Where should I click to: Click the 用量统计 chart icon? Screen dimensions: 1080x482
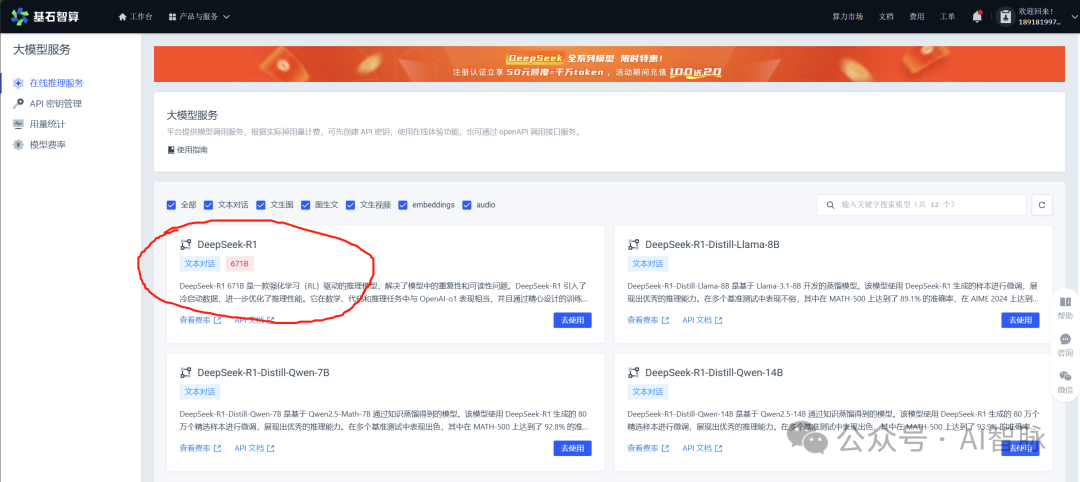click(x=19, y=124)
